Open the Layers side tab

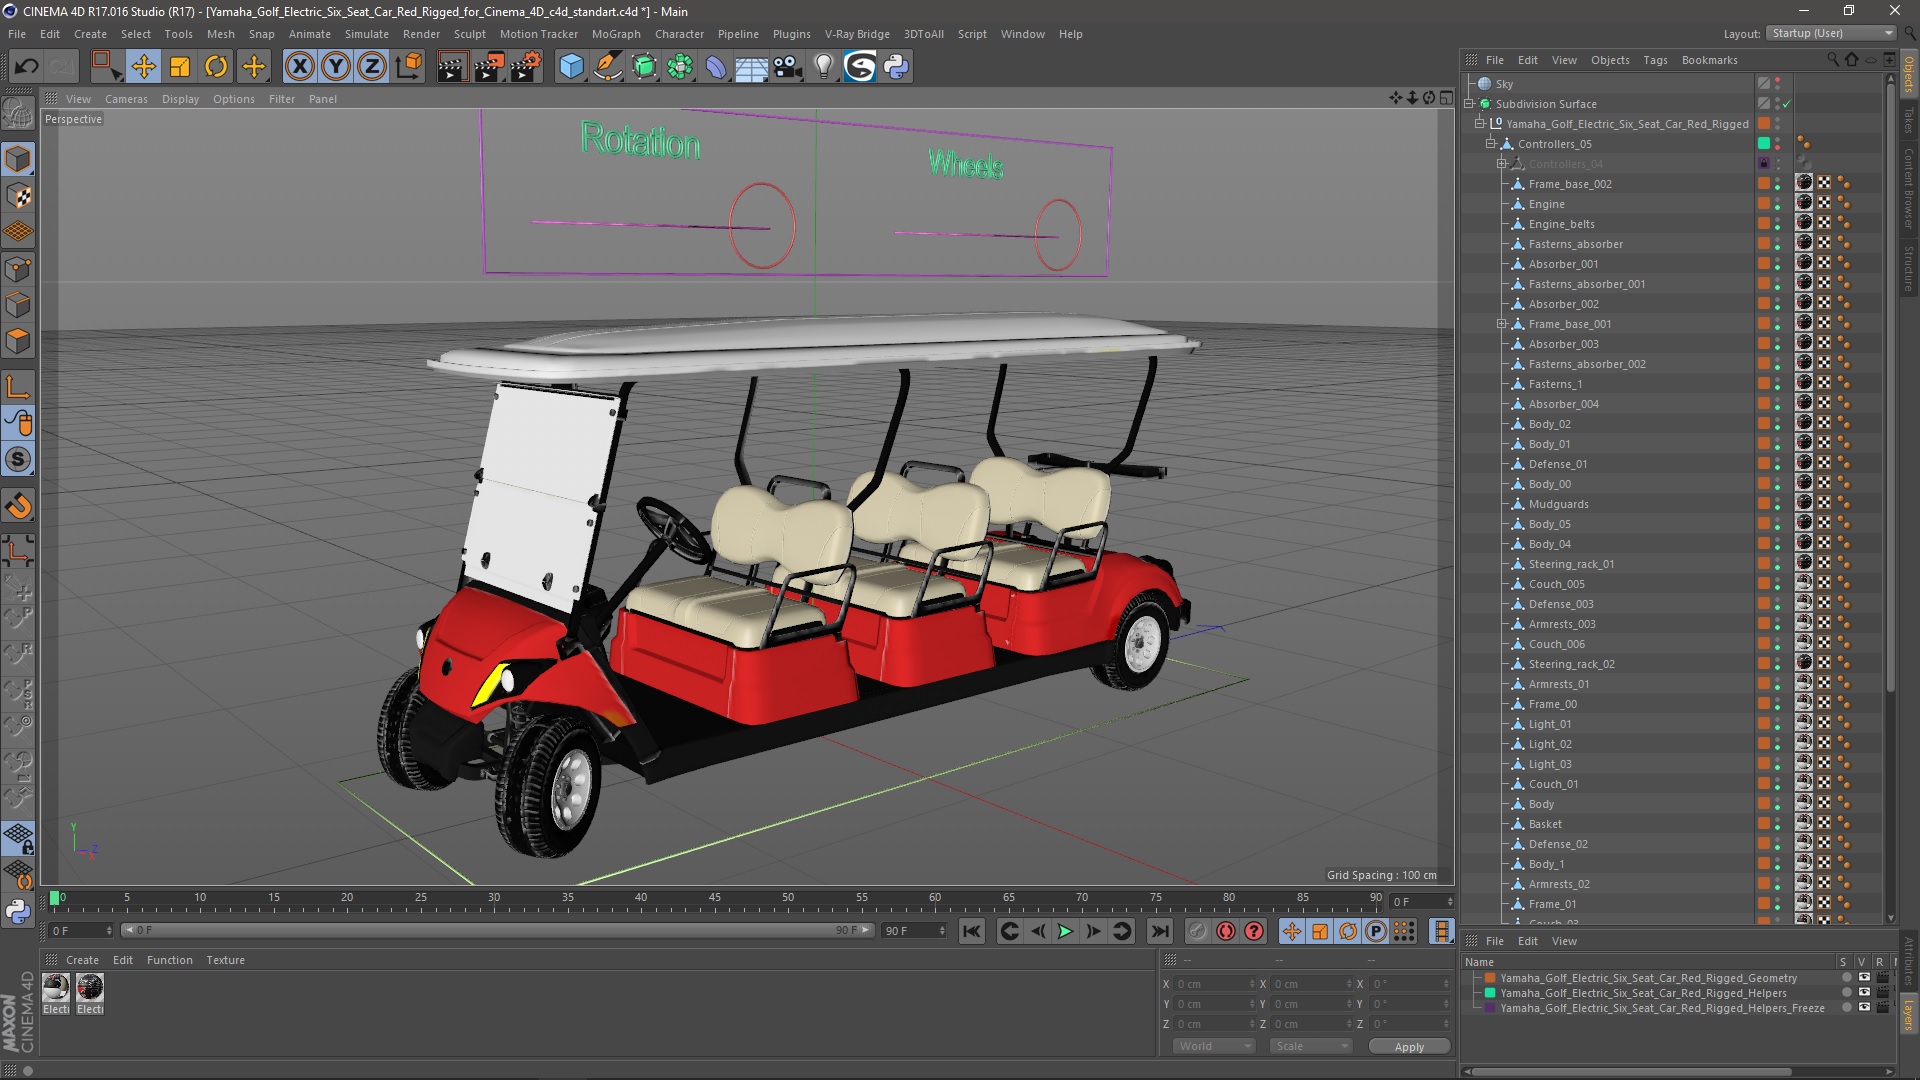pos(1909,1015)
